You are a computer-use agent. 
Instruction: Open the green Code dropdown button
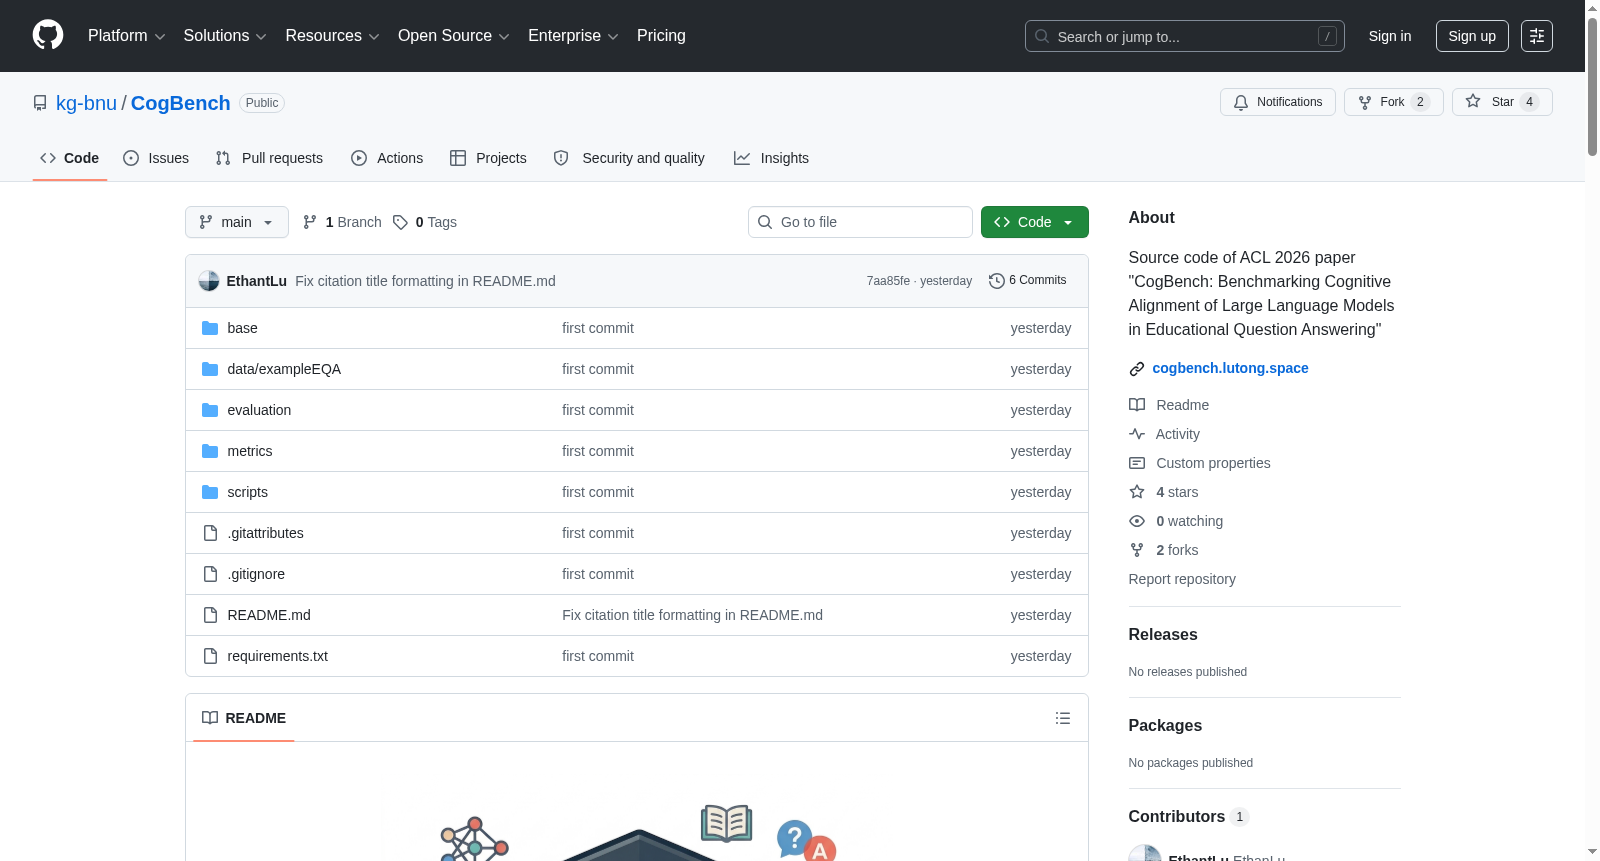pos(1035,222)
